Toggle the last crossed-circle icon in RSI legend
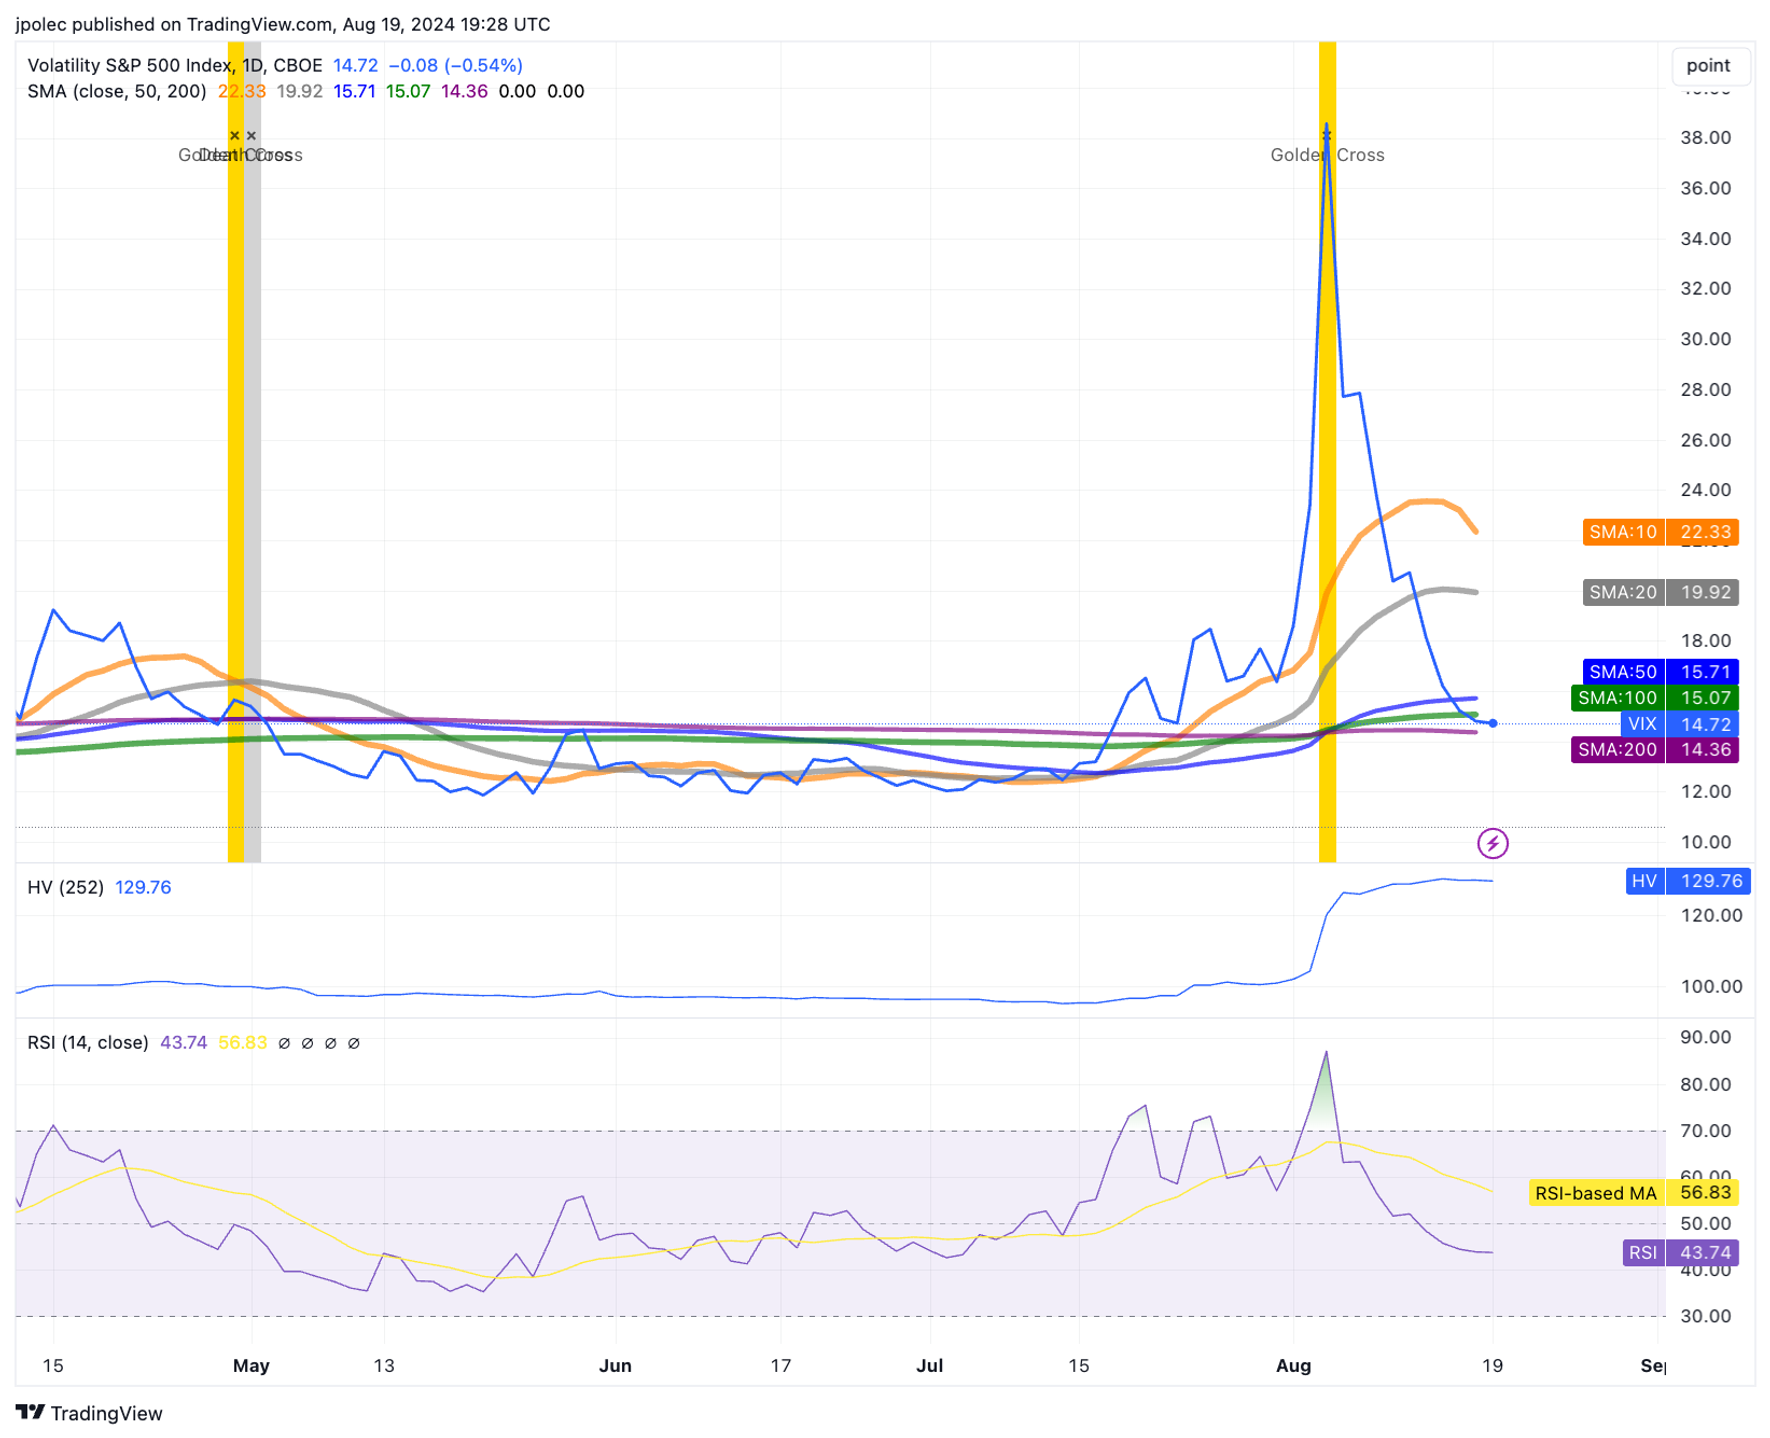The width and height of the screenshot is (1770, 1438). point(354,1042)
